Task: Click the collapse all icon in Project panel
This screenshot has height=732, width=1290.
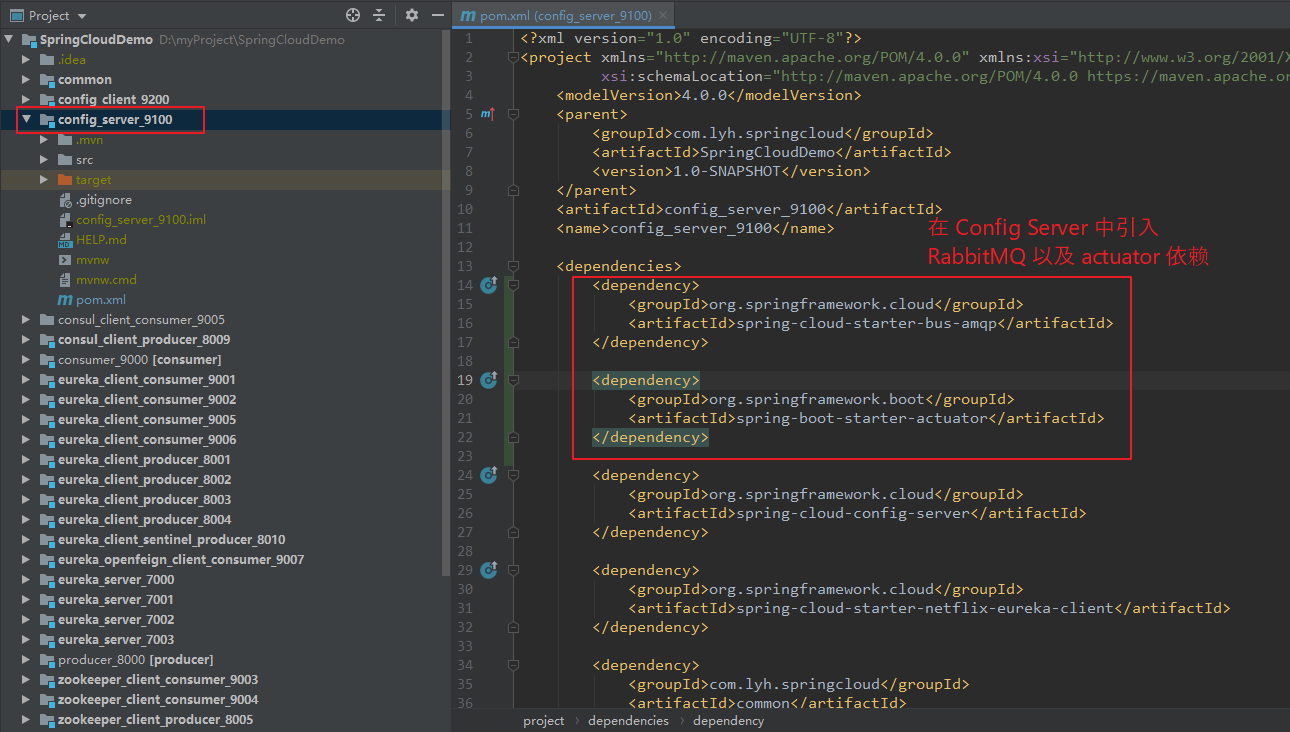Action: 379,15
